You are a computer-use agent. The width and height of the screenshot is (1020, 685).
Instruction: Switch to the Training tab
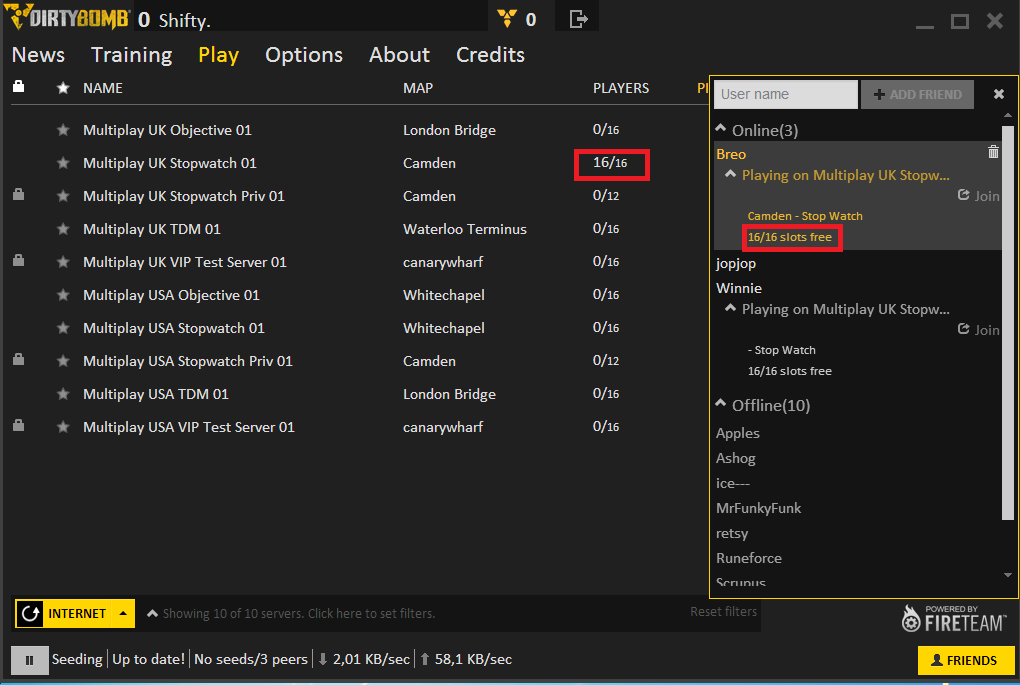131,55
